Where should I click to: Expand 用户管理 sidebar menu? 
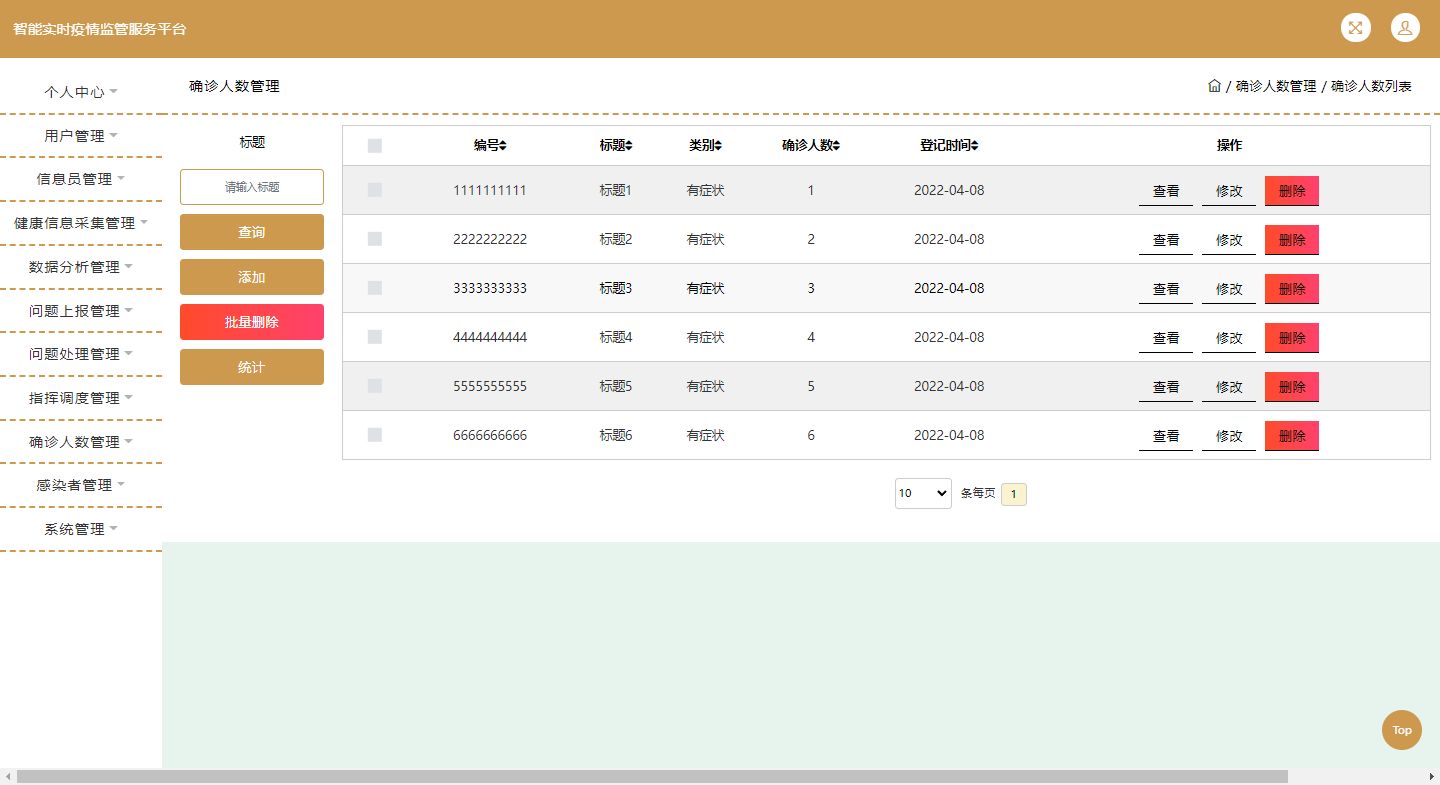81,136
